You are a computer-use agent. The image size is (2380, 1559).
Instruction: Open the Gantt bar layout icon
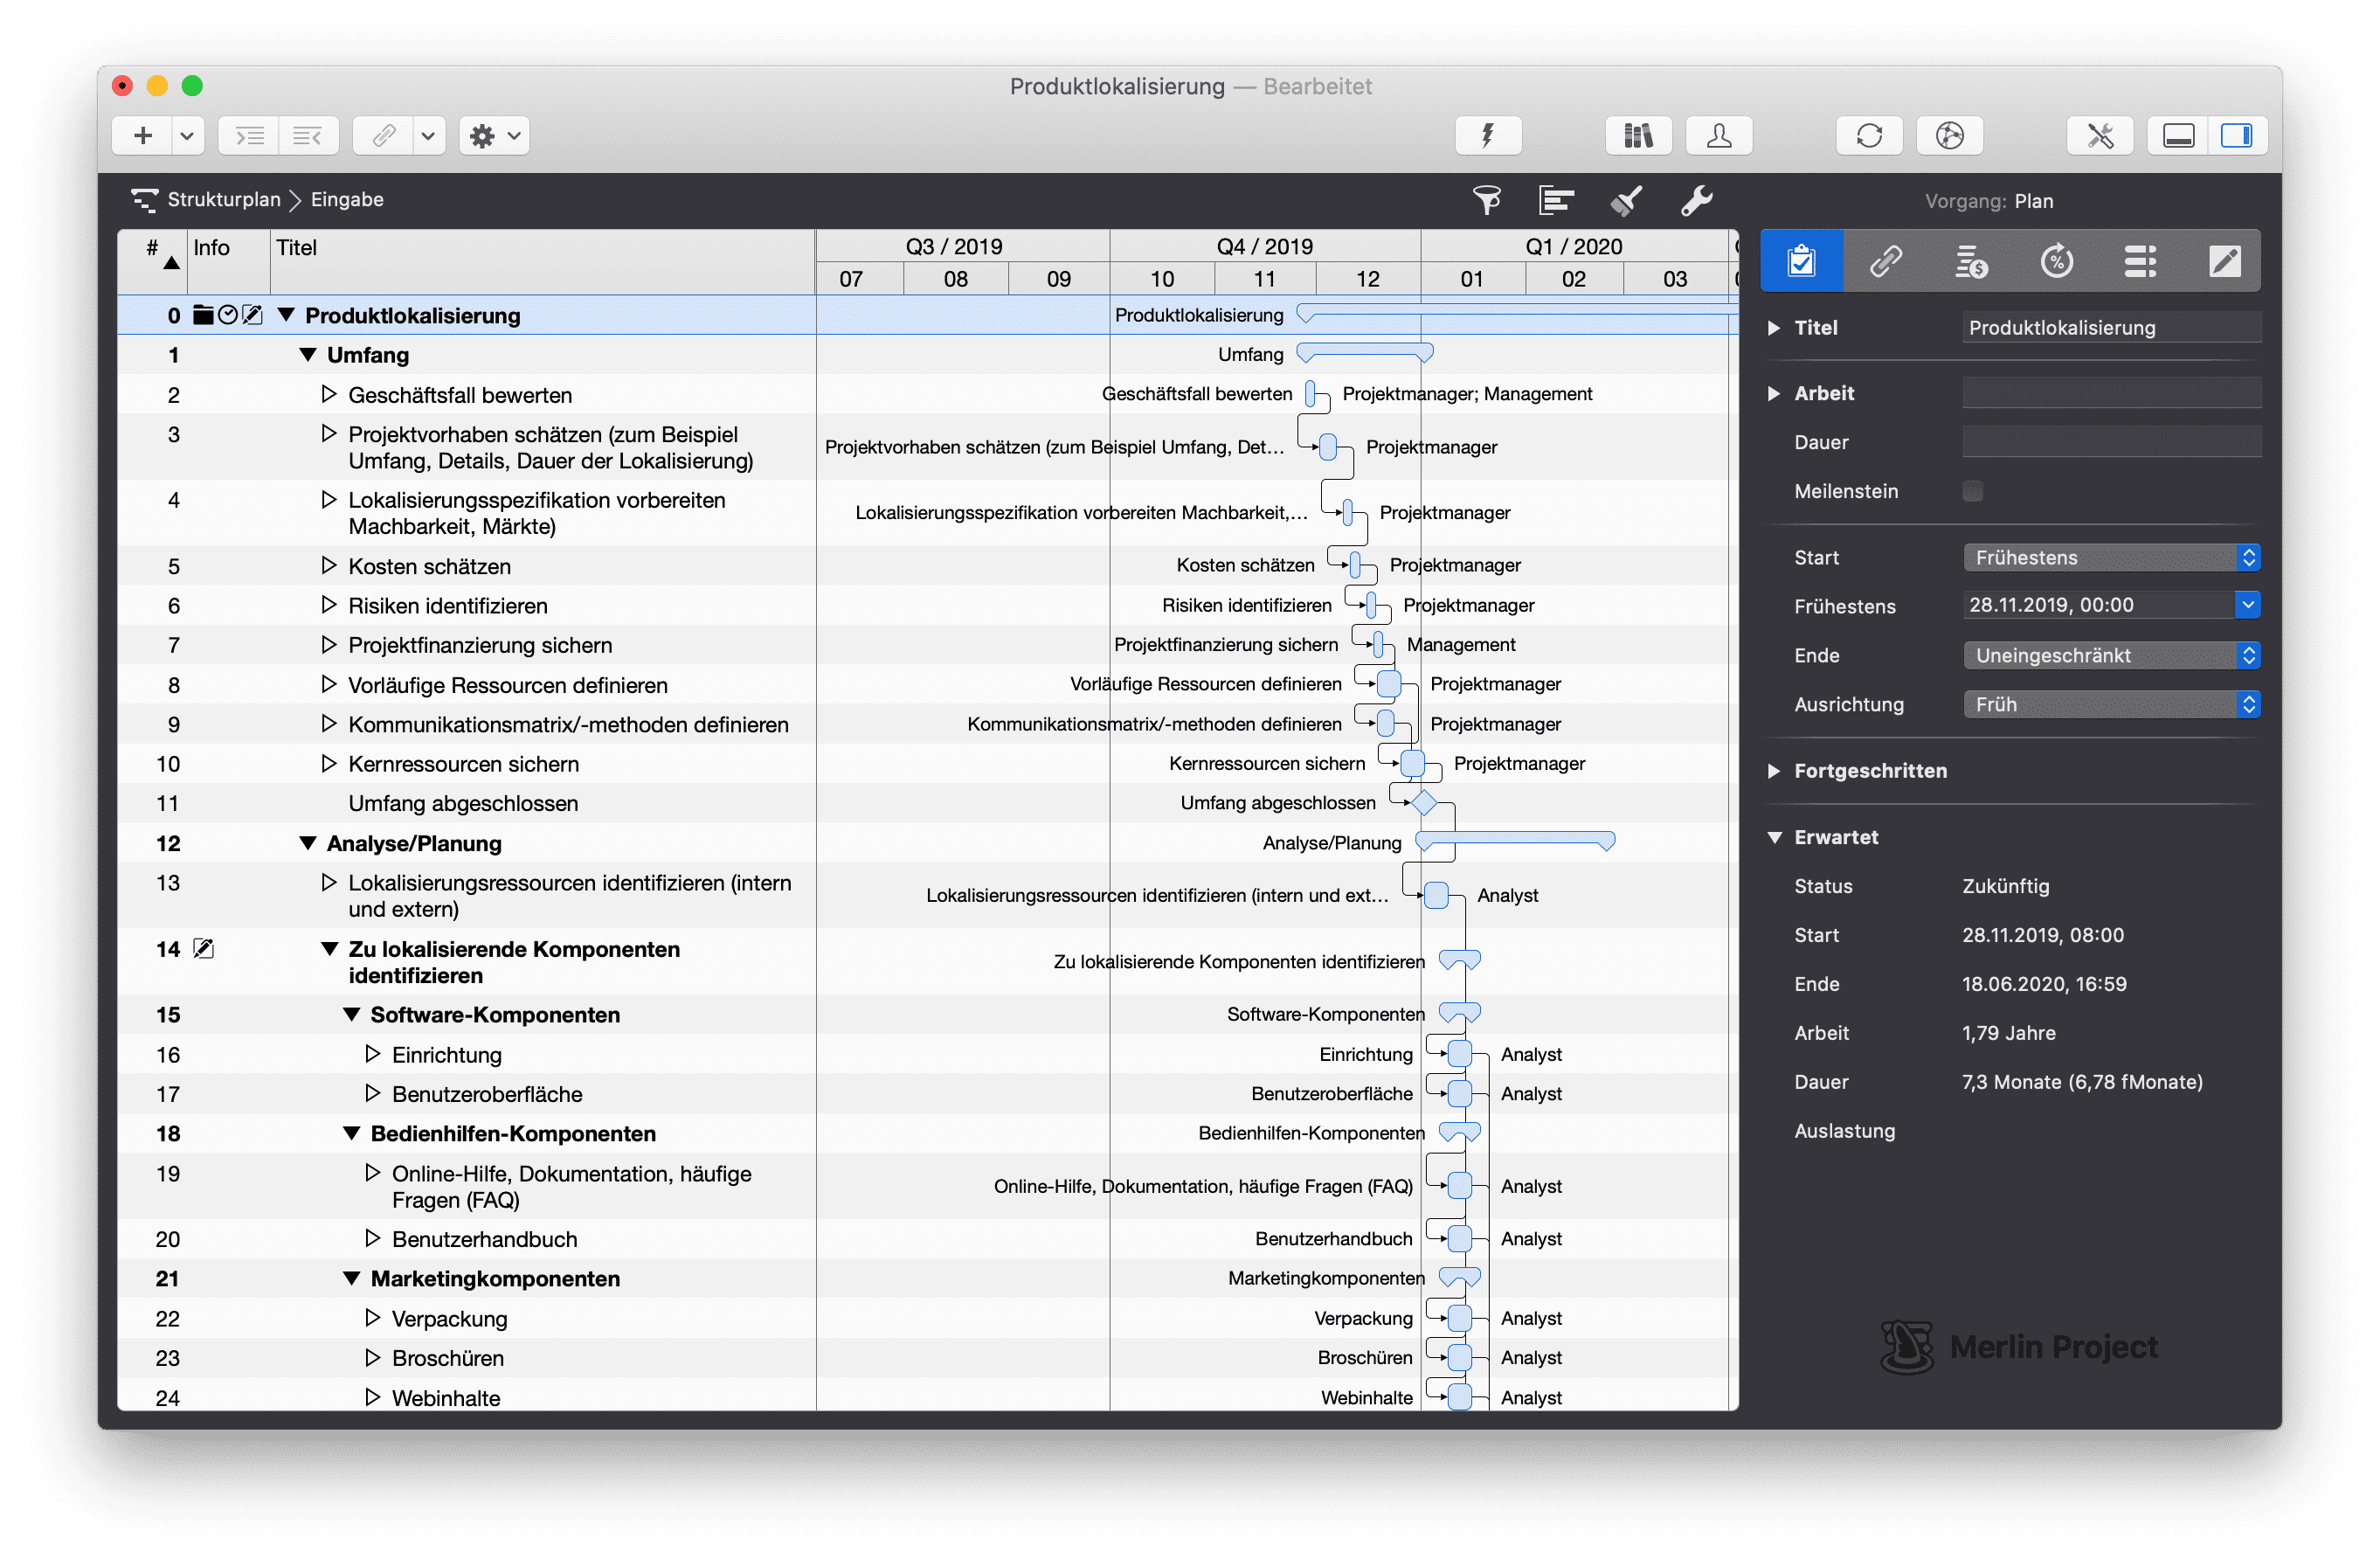click(1556, 200)
